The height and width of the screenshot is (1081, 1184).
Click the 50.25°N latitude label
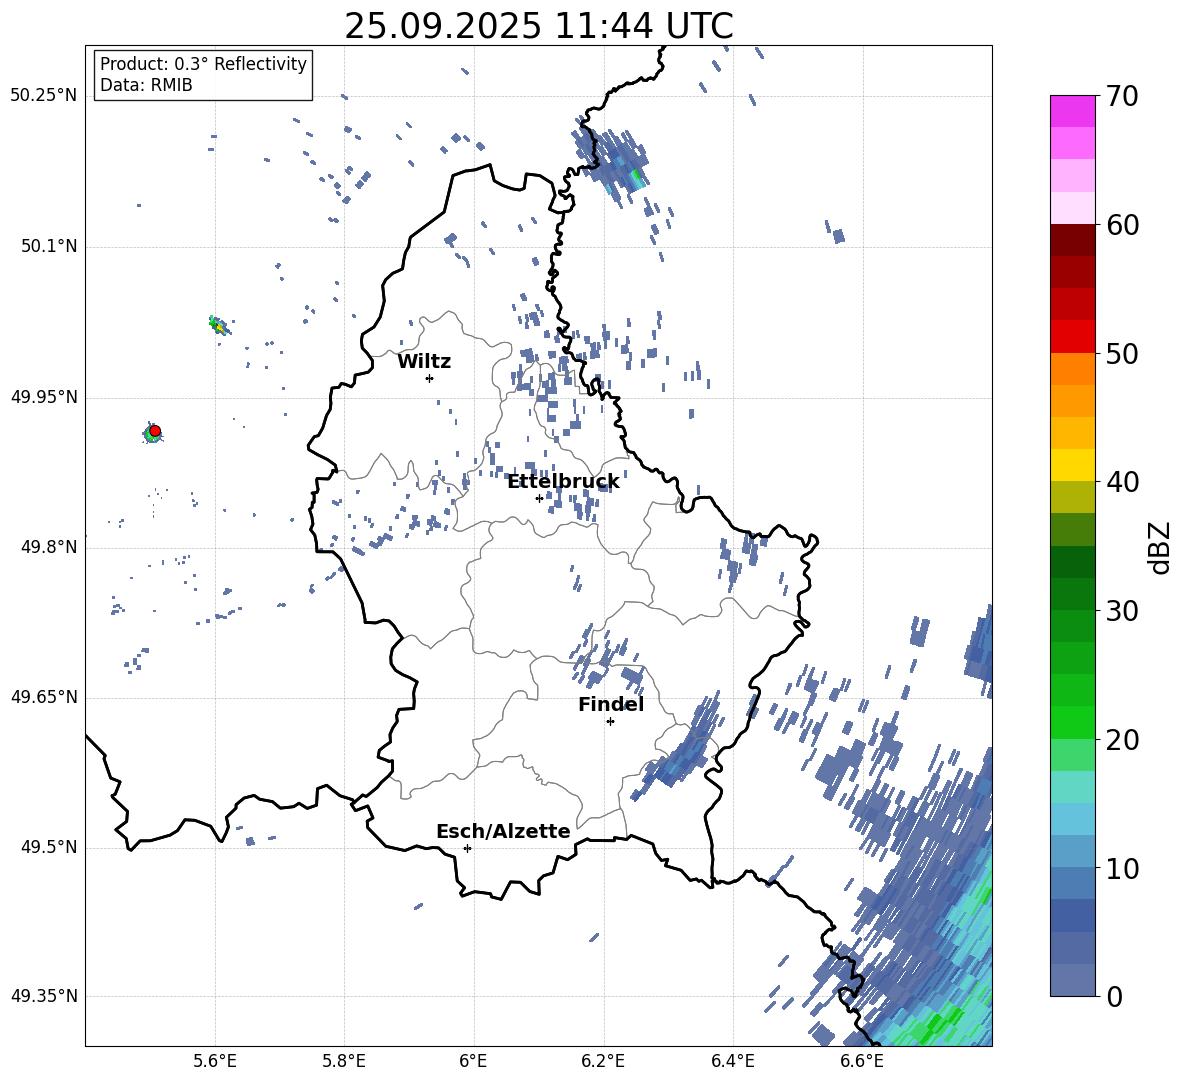coord(44,96)
